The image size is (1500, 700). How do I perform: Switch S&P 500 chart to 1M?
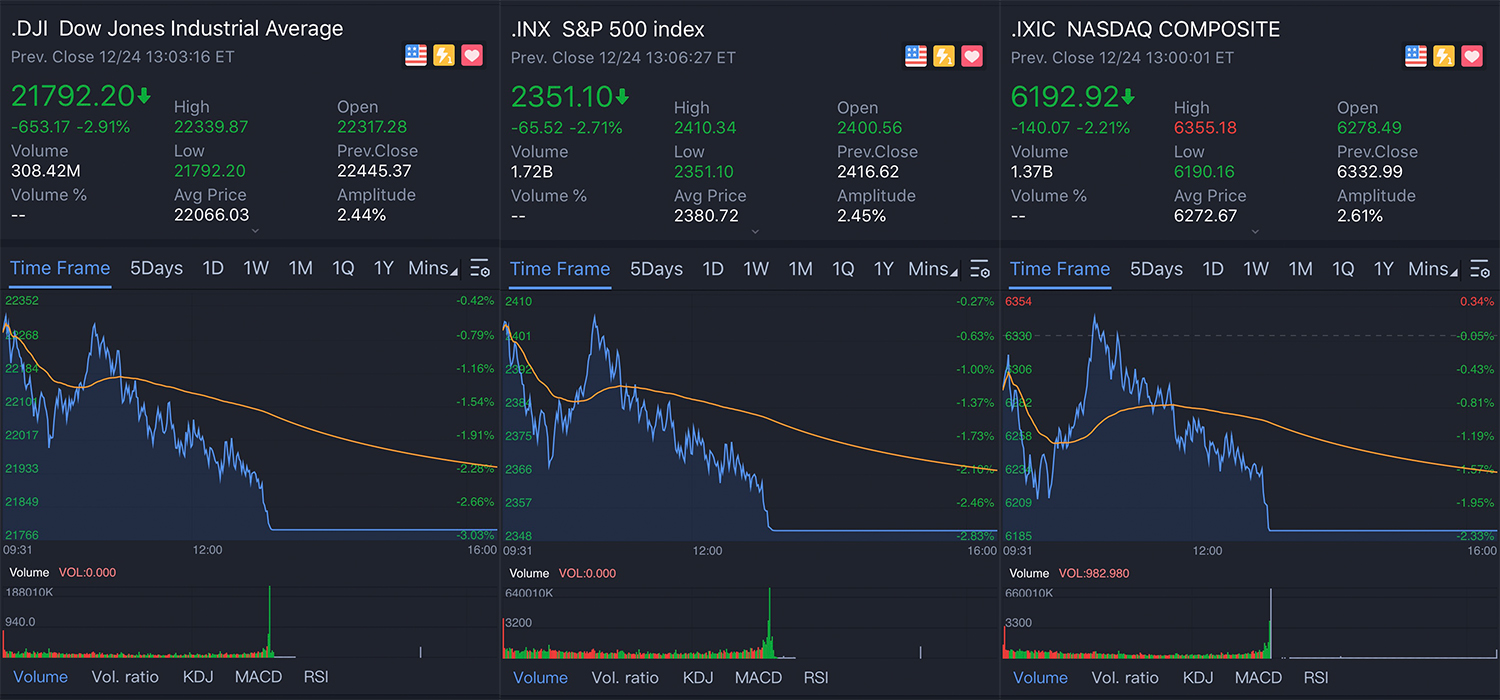click(800, 268)
